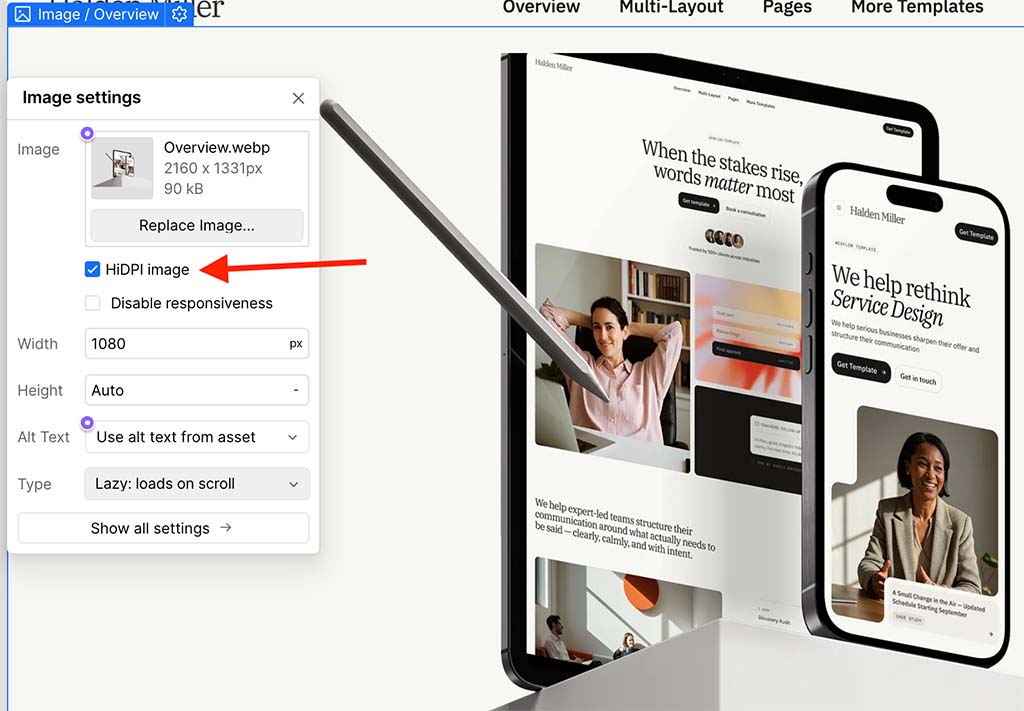
Task: Click the Type label
Action: tap(34, 484)
